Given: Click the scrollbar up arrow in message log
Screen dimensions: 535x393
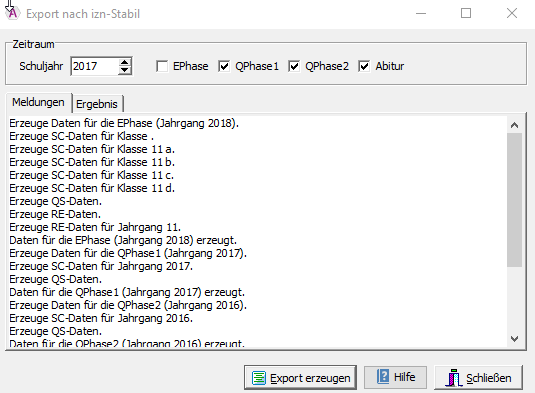Looking at the screenshot, I should coord(515,125).
